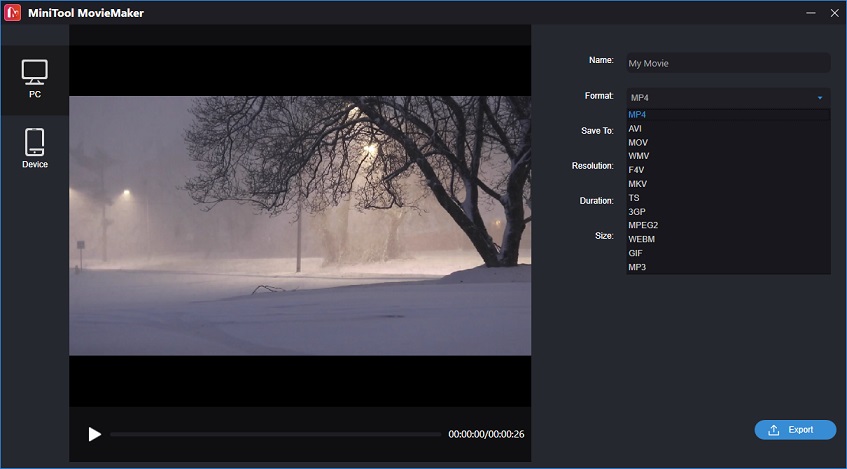Screen dimensions: 847x469
Task: Click the Export button
Action: click(795, 430)
